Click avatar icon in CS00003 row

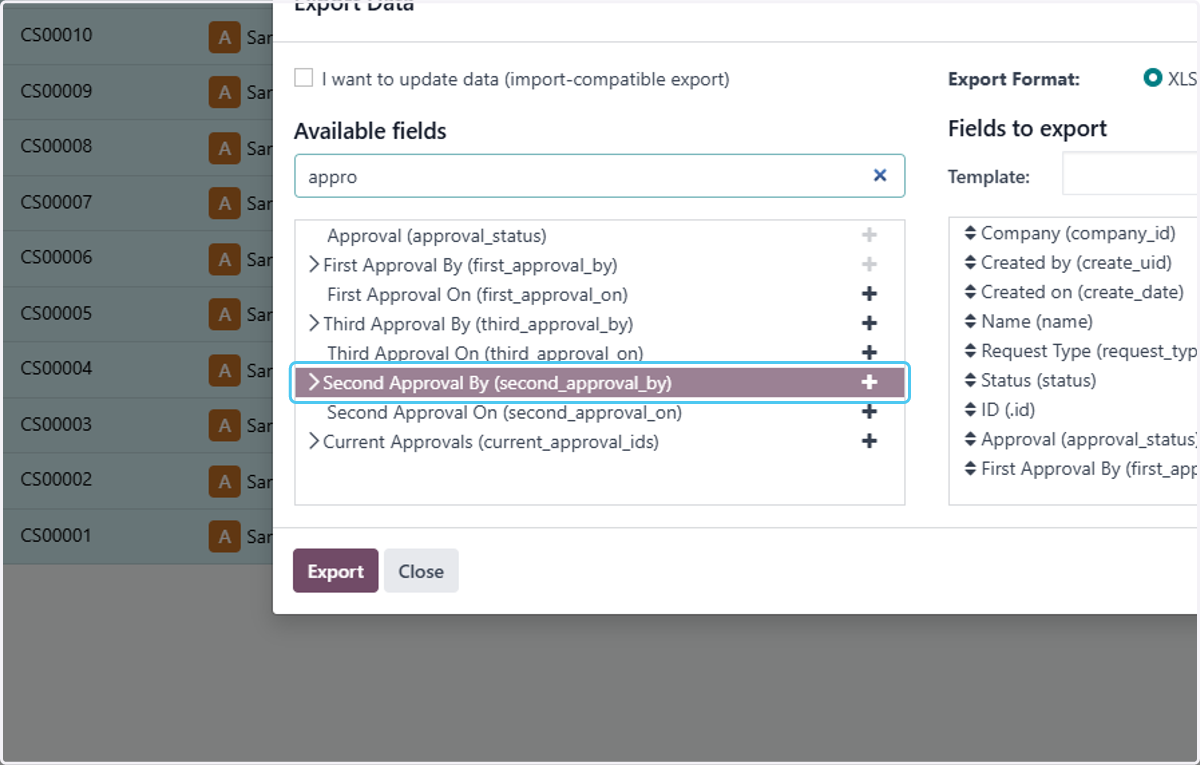[224, 425]
